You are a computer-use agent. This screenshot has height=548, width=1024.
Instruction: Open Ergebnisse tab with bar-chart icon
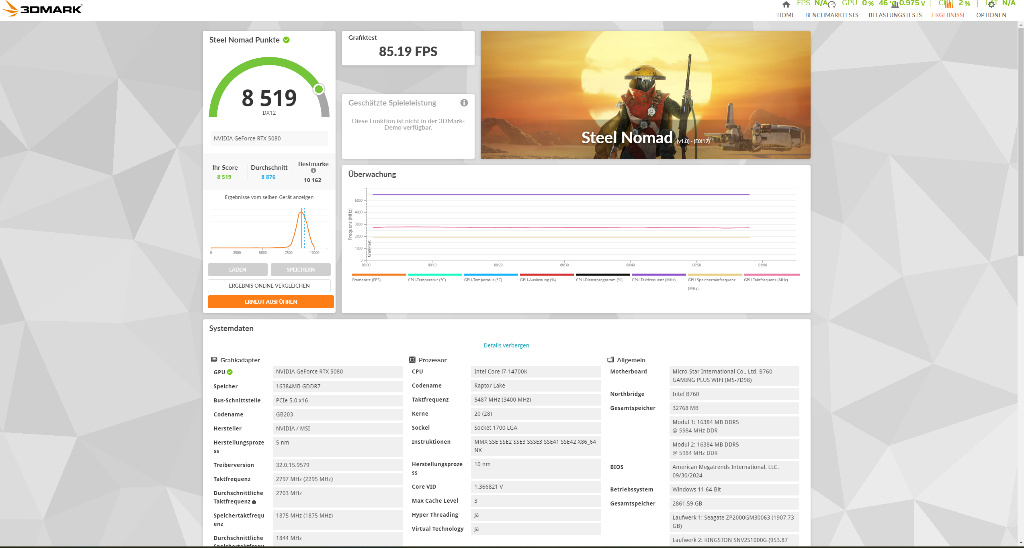click(948, 5)
